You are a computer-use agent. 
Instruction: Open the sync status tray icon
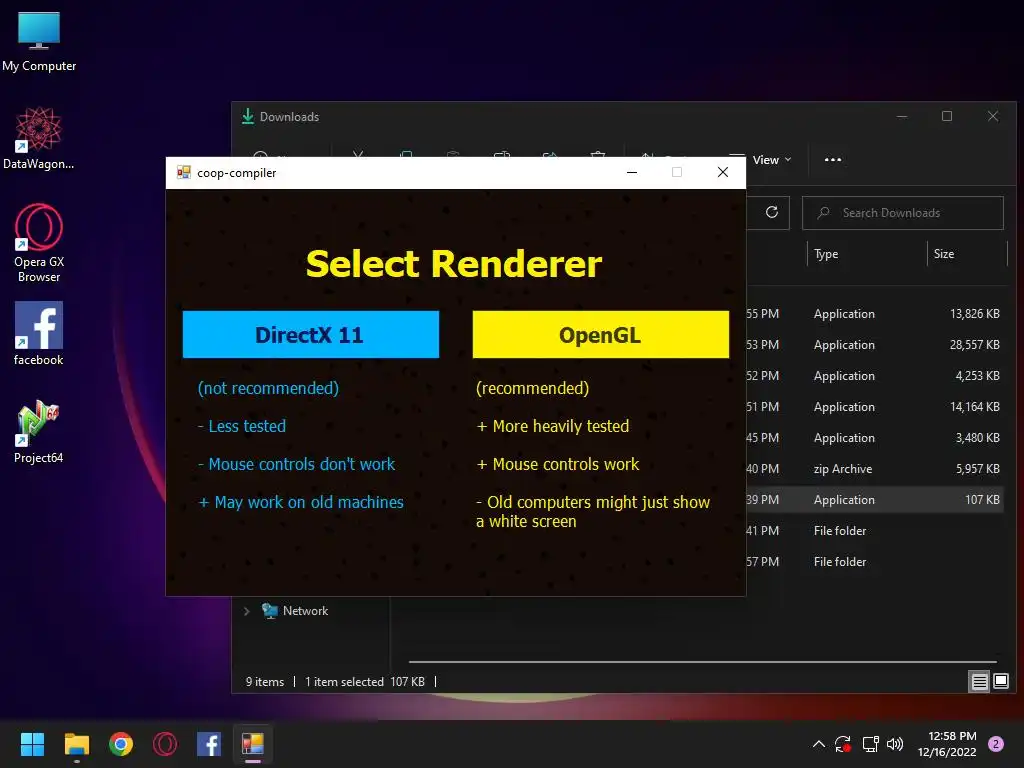coord(843,744)
